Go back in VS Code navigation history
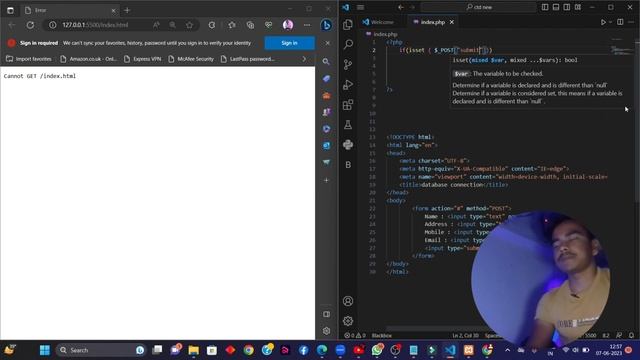Screen dimensions: 640x360 [400, 7]
